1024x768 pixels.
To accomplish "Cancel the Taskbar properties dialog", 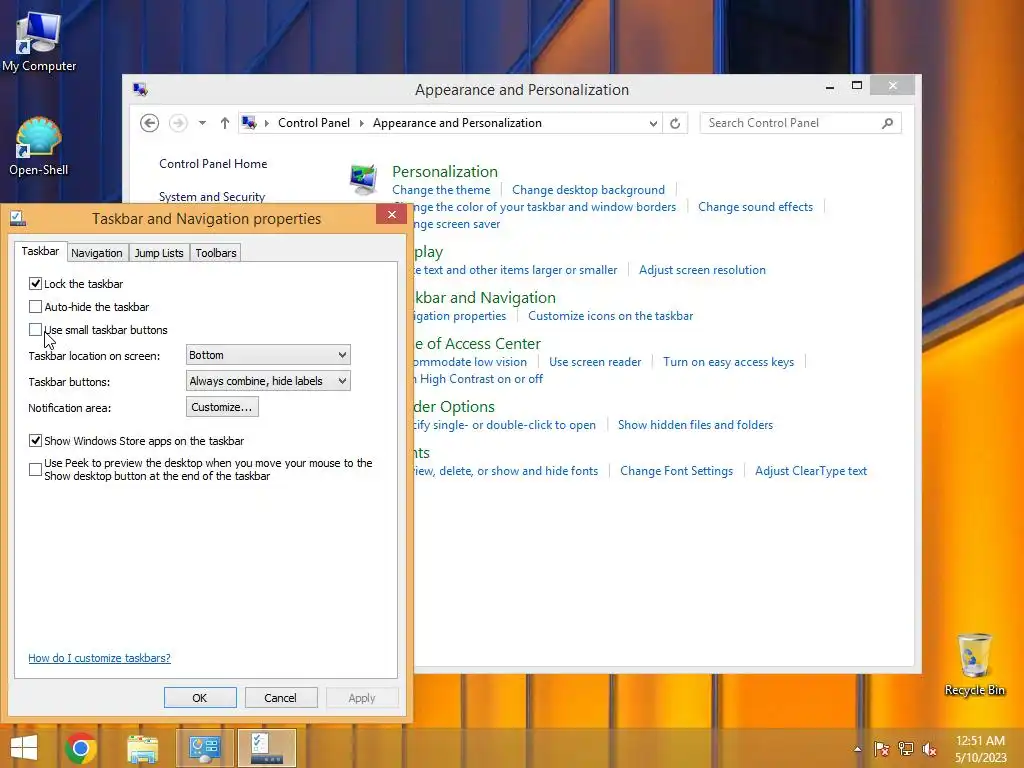I will 280,697.
